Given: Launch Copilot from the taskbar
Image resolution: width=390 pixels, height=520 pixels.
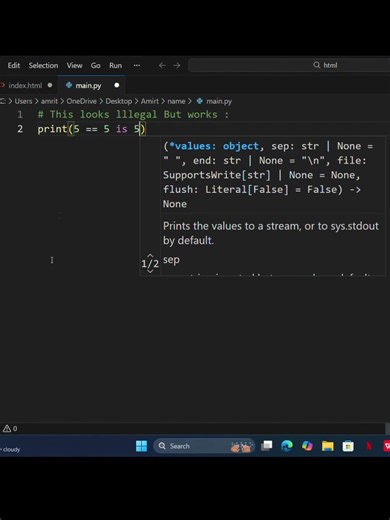Looking at the screenshot, I should click(307, 446).
